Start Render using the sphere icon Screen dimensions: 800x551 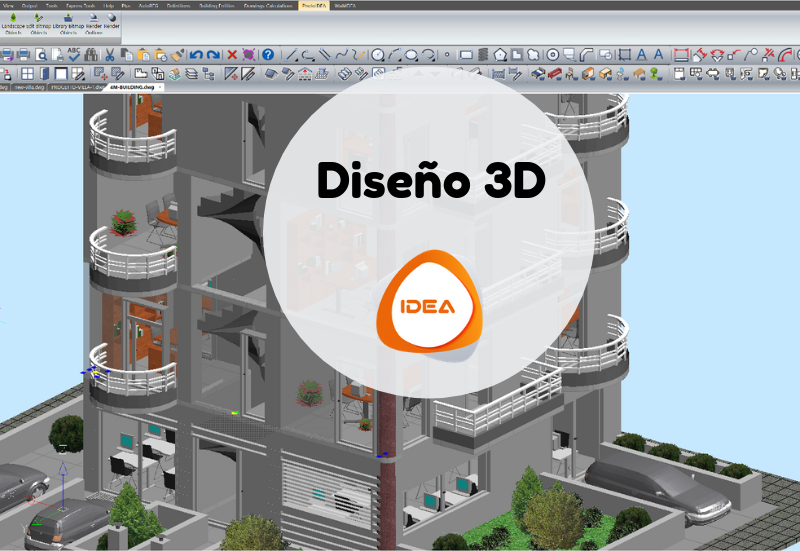coord(112,22)
